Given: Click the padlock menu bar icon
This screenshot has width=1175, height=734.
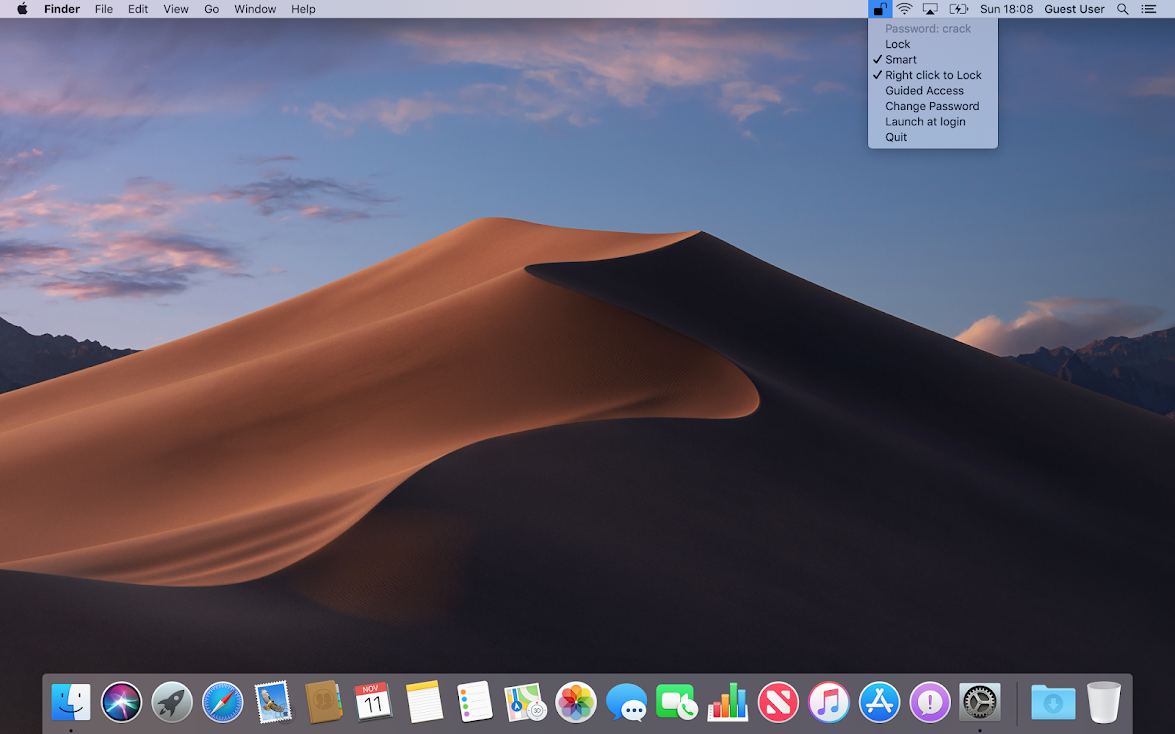Looking at the screenshot, I should click(880, 9).
